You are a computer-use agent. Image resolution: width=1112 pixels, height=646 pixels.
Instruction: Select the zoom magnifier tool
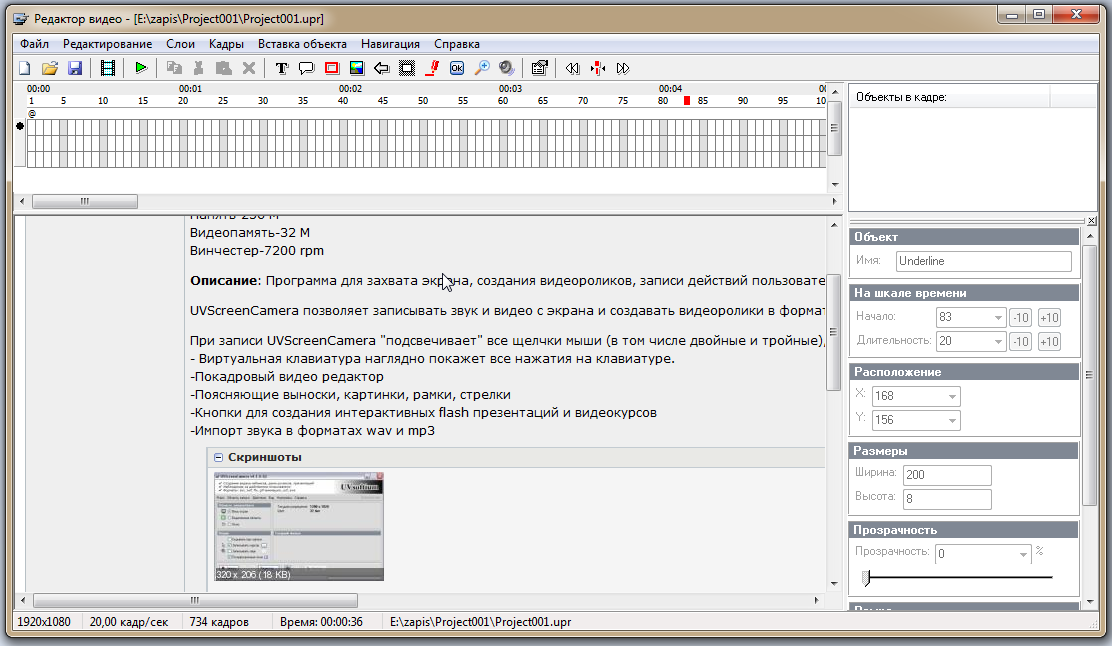[482, 68]
